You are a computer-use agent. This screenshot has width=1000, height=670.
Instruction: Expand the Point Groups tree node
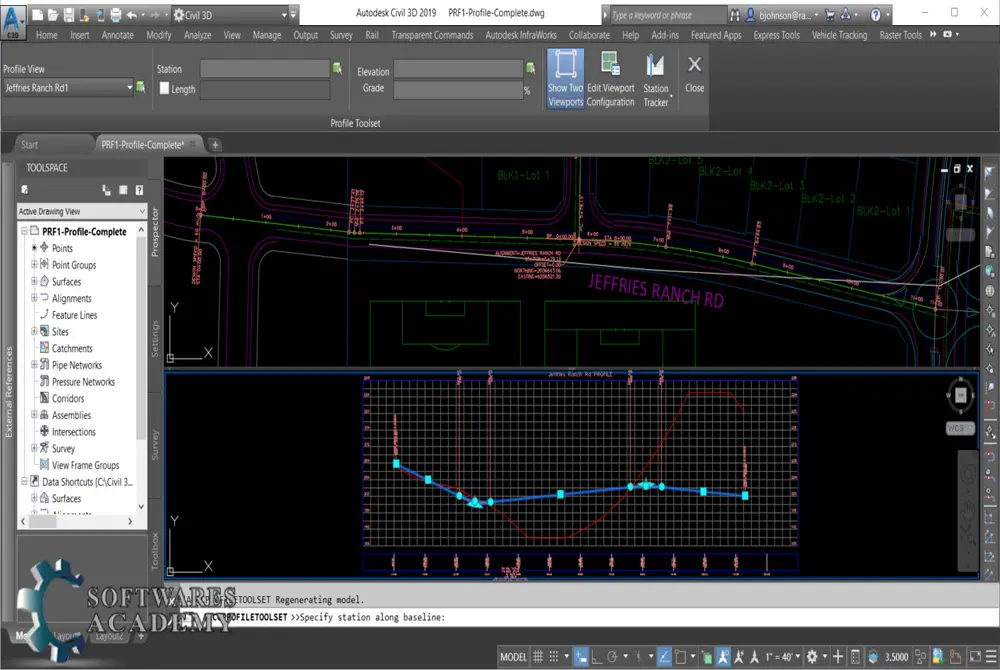(x=34, y=264)
